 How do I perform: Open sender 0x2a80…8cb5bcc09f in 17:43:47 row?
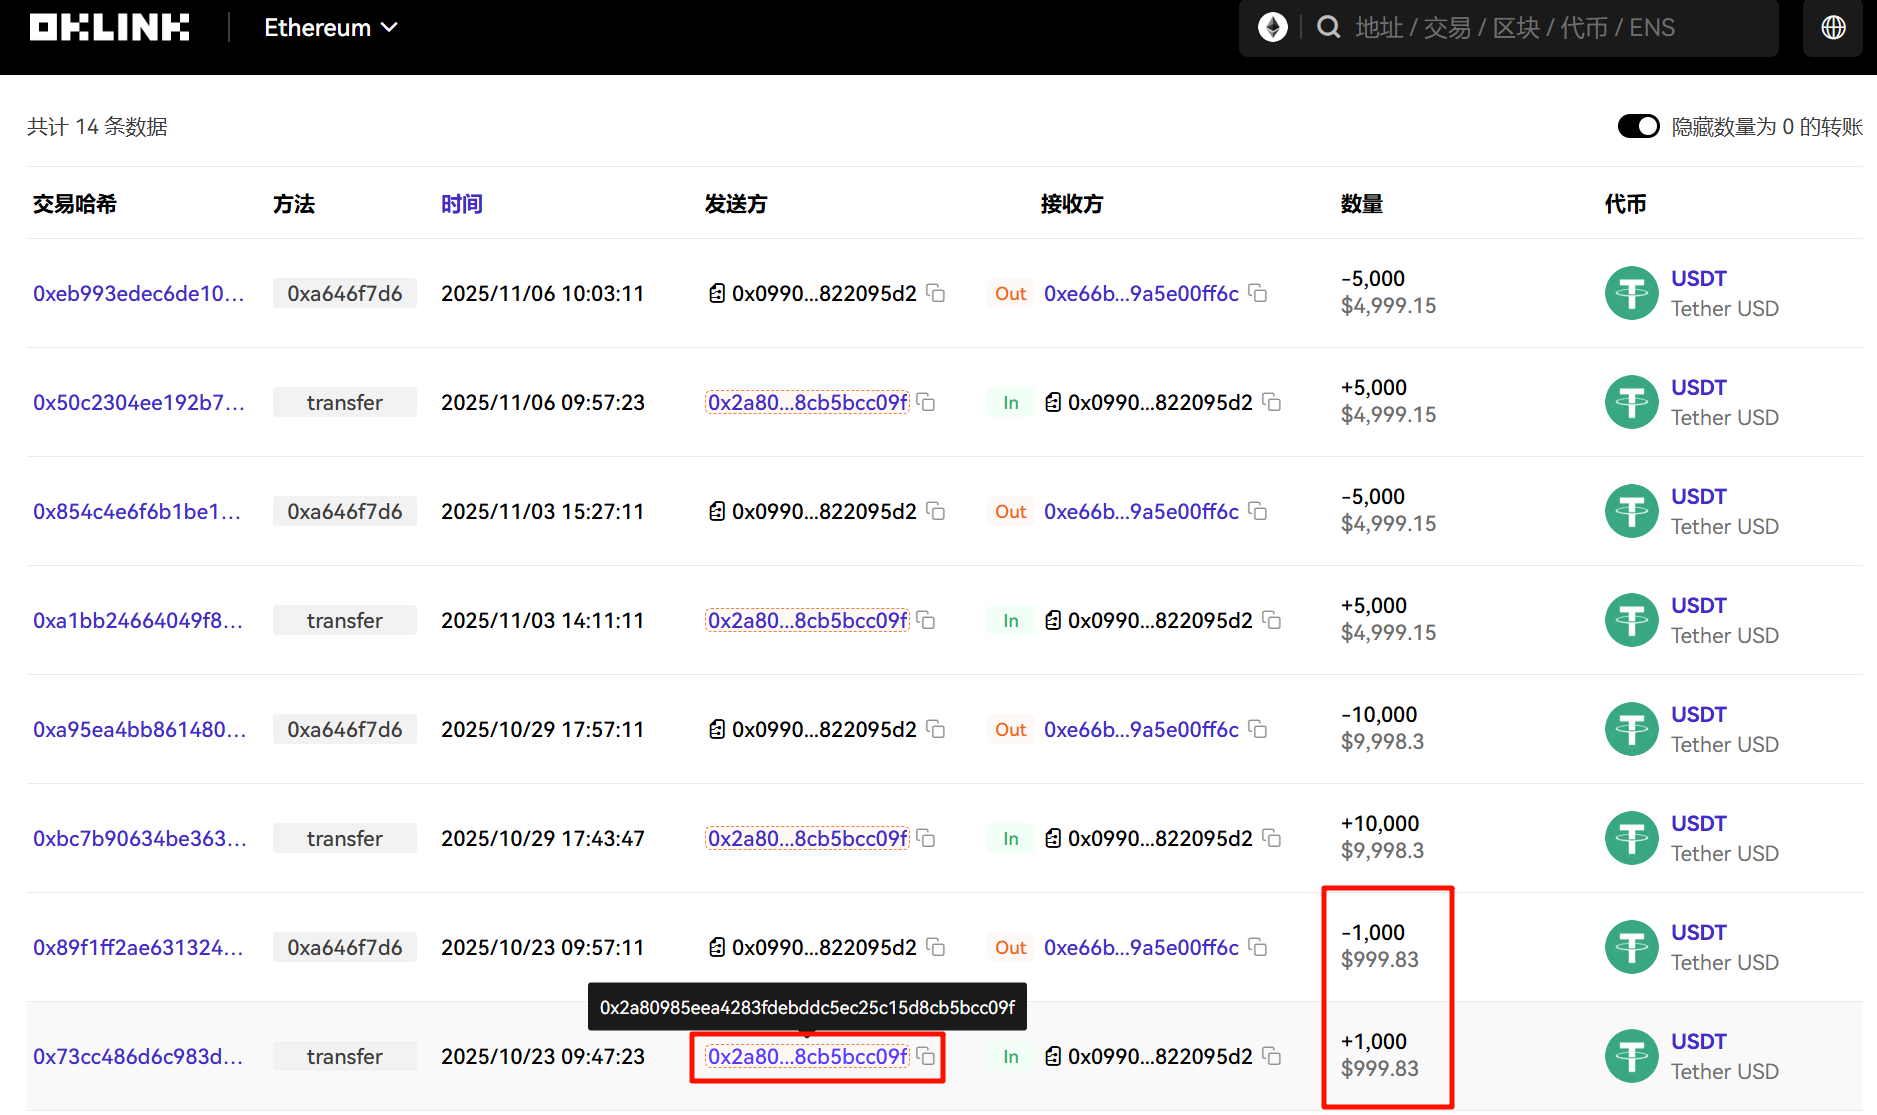(807, 839)
